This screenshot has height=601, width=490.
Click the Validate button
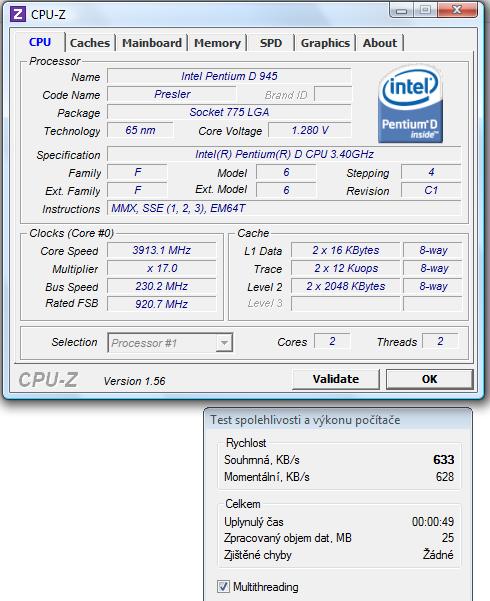336,379
